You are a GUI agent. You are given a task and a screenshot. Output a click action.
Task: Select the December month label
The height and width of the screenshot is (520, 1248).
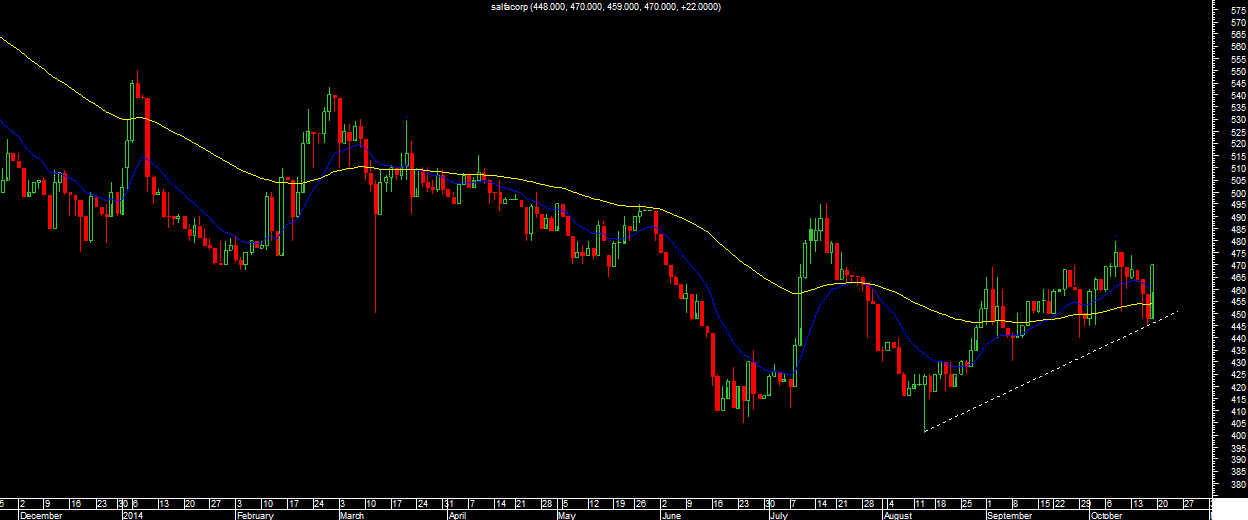pyautogui.click(x=41, y=515)
